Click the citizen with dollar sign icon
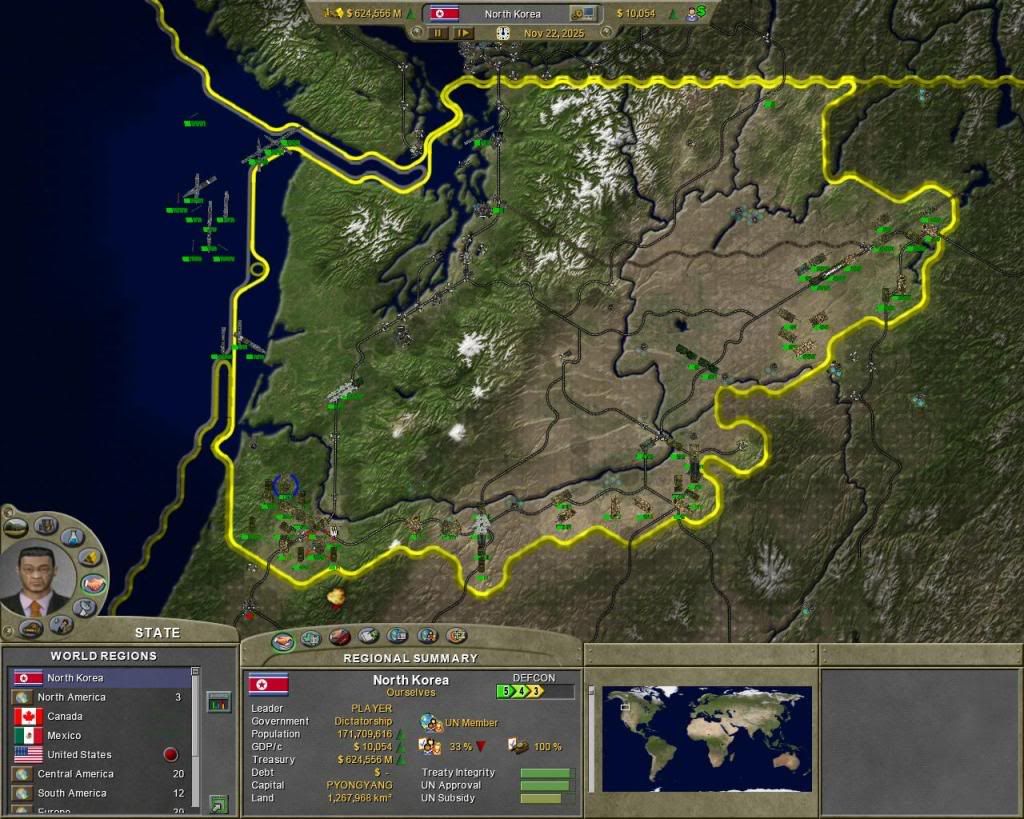The image size is (1024, 819). pos(696,12)
